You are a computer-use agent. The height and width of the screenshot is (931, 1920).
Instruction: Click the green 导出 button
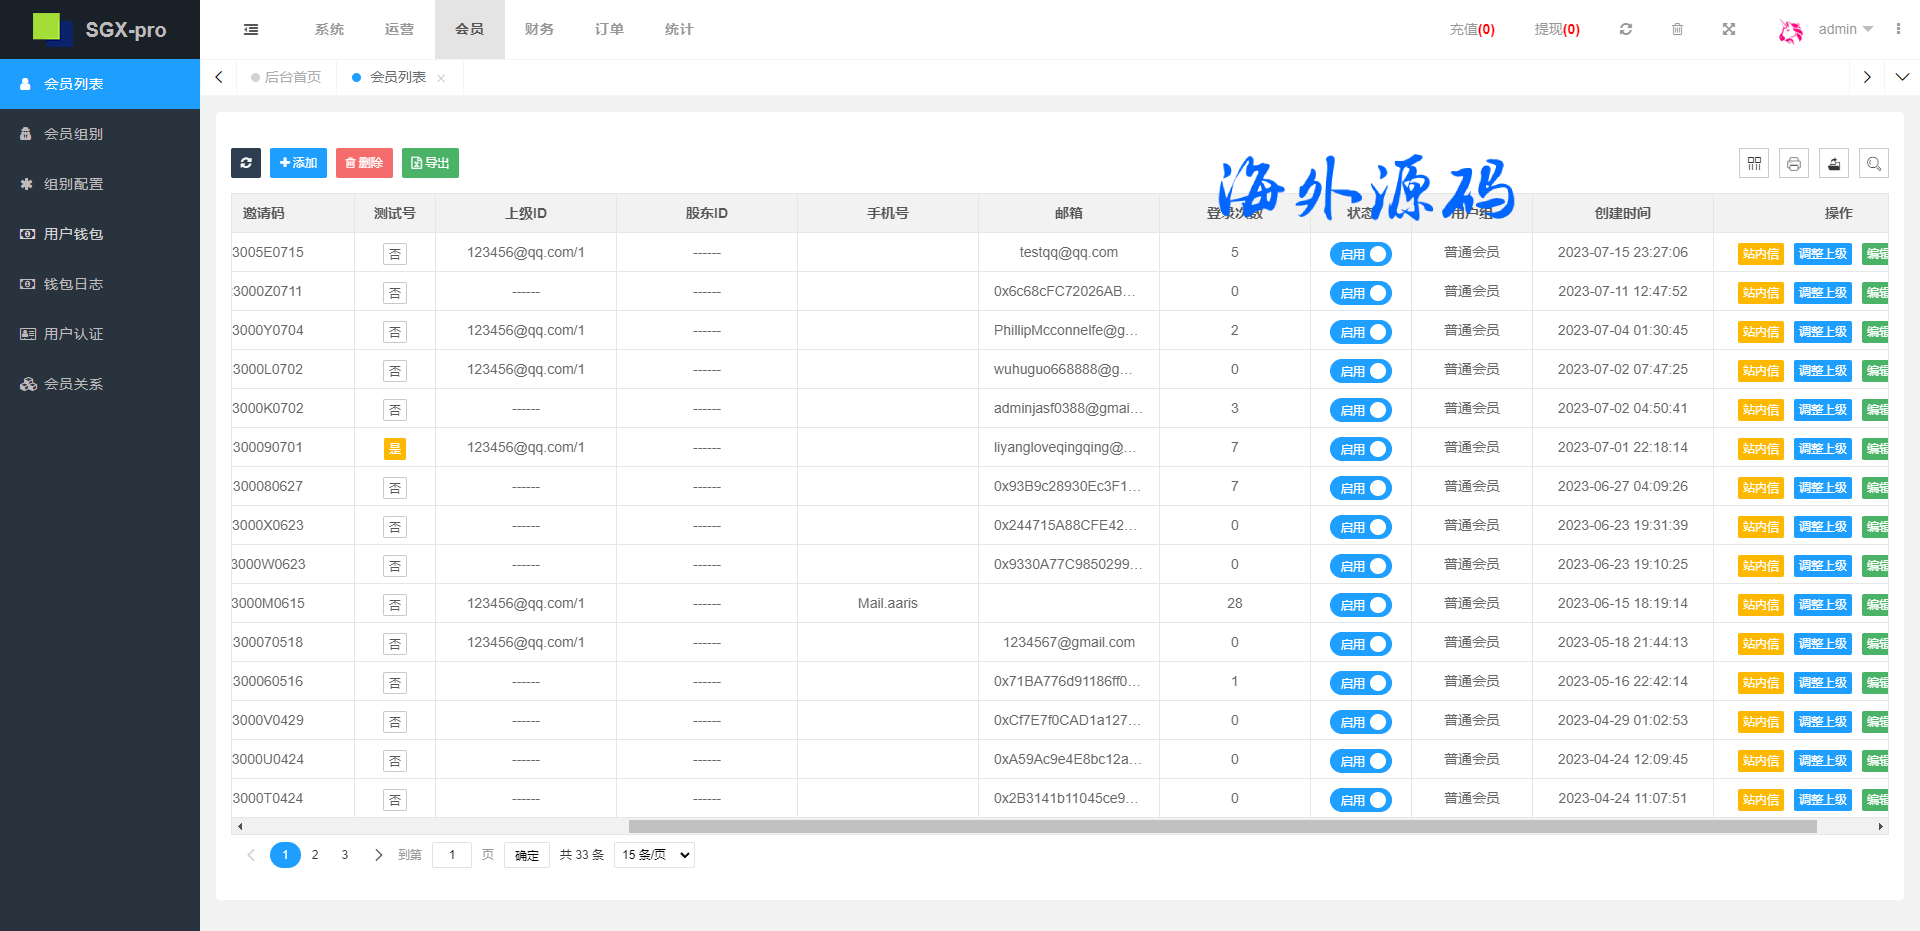coord(430,163)
